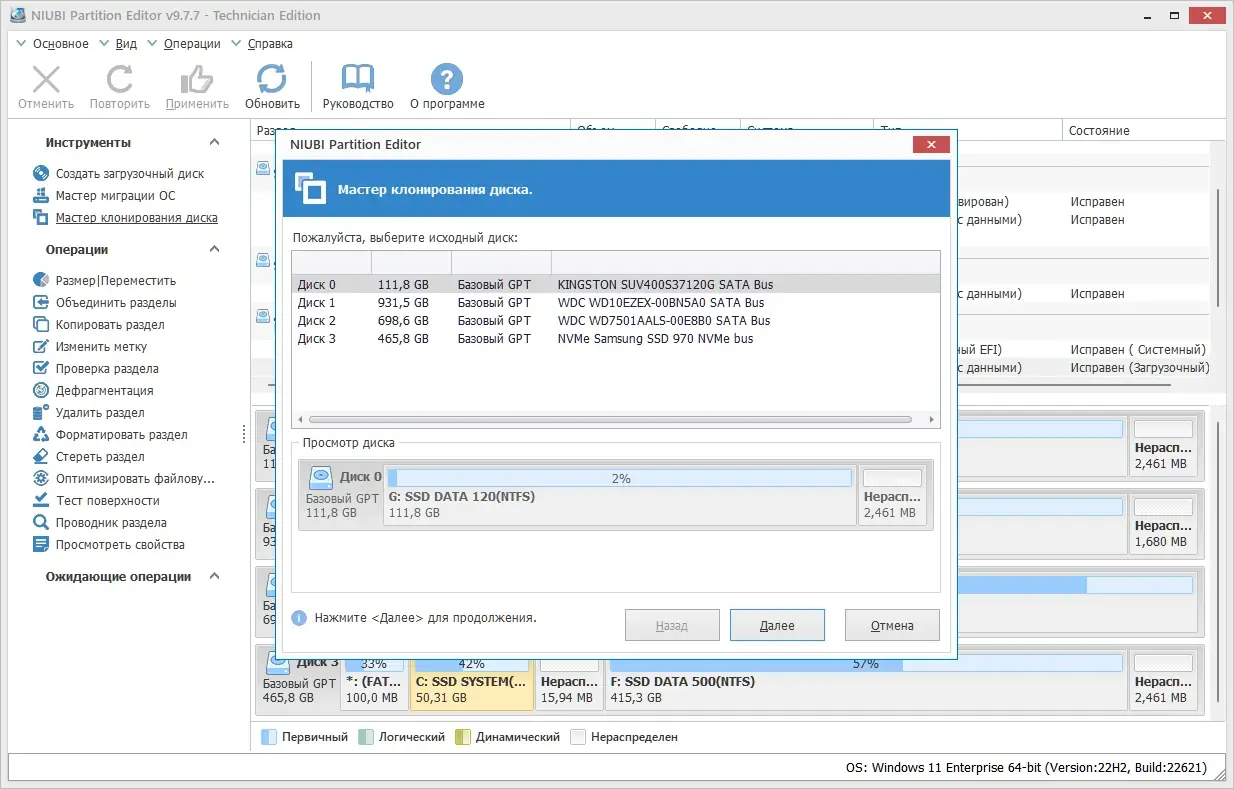
Task: Select the 15,94 MB unallocated block
Action: coord(569,681)
